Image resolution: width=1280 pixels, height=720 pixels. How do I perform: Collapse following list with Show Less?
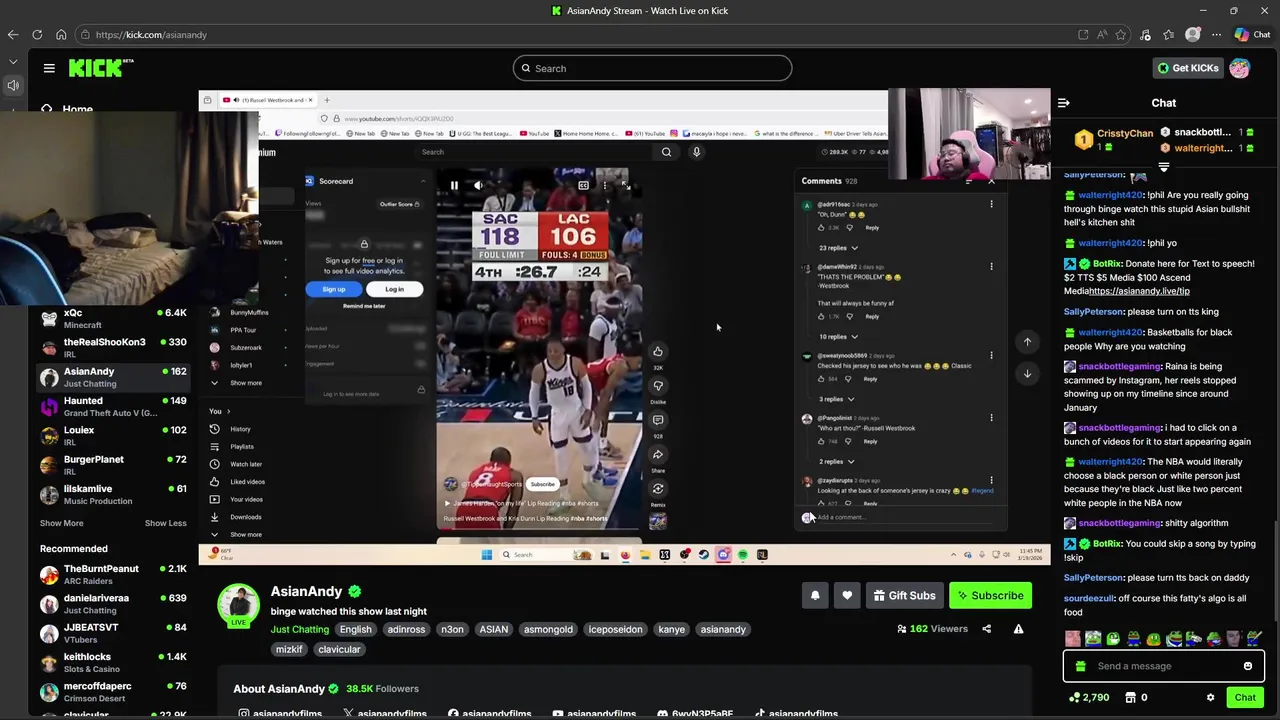click(x=165, y=523)
